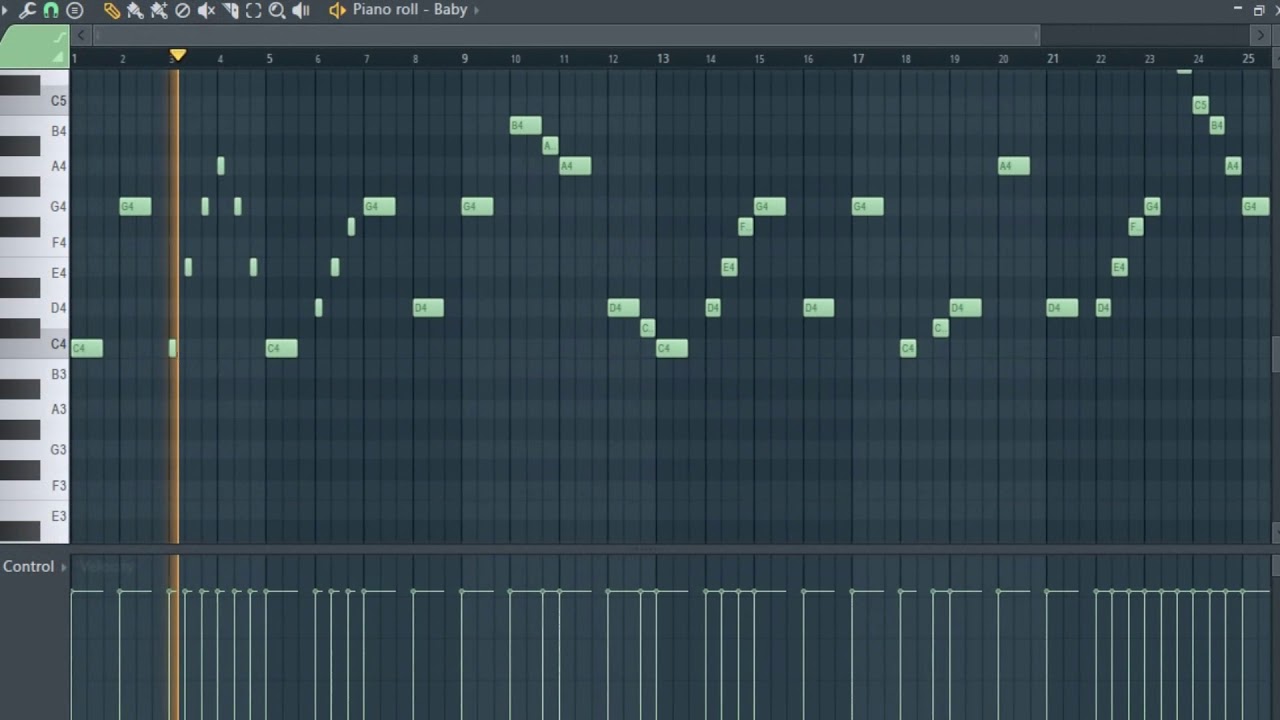1280x720 pixels.
Task: Jump to bar 17 in the timeline ruler
Action: pos(858,59)
